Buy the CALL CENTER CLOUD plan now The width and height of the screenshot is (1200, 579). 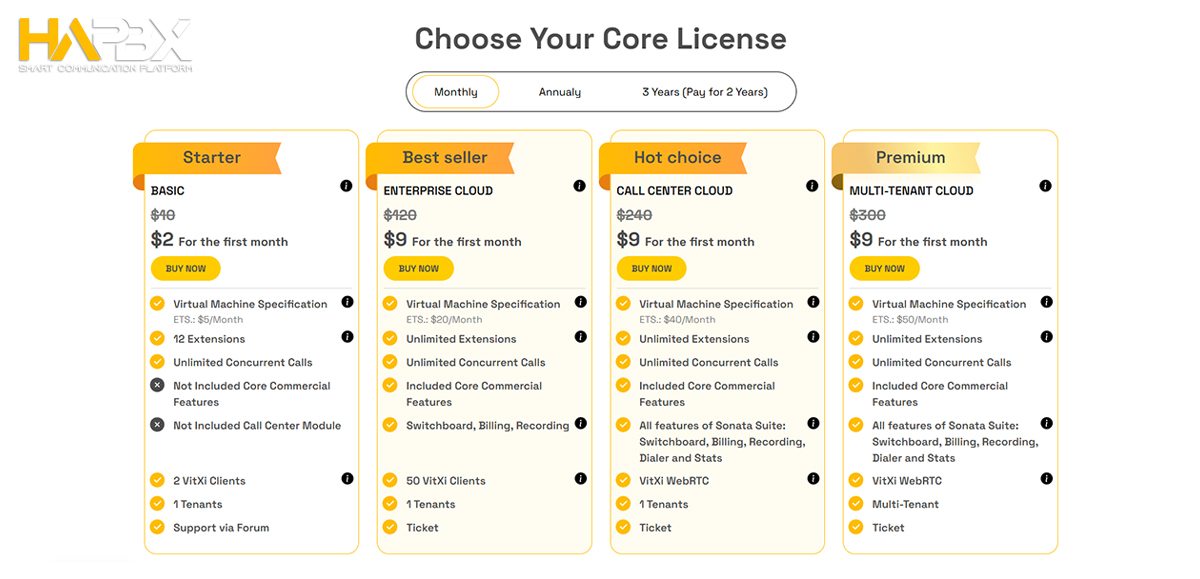click(652, 268)
